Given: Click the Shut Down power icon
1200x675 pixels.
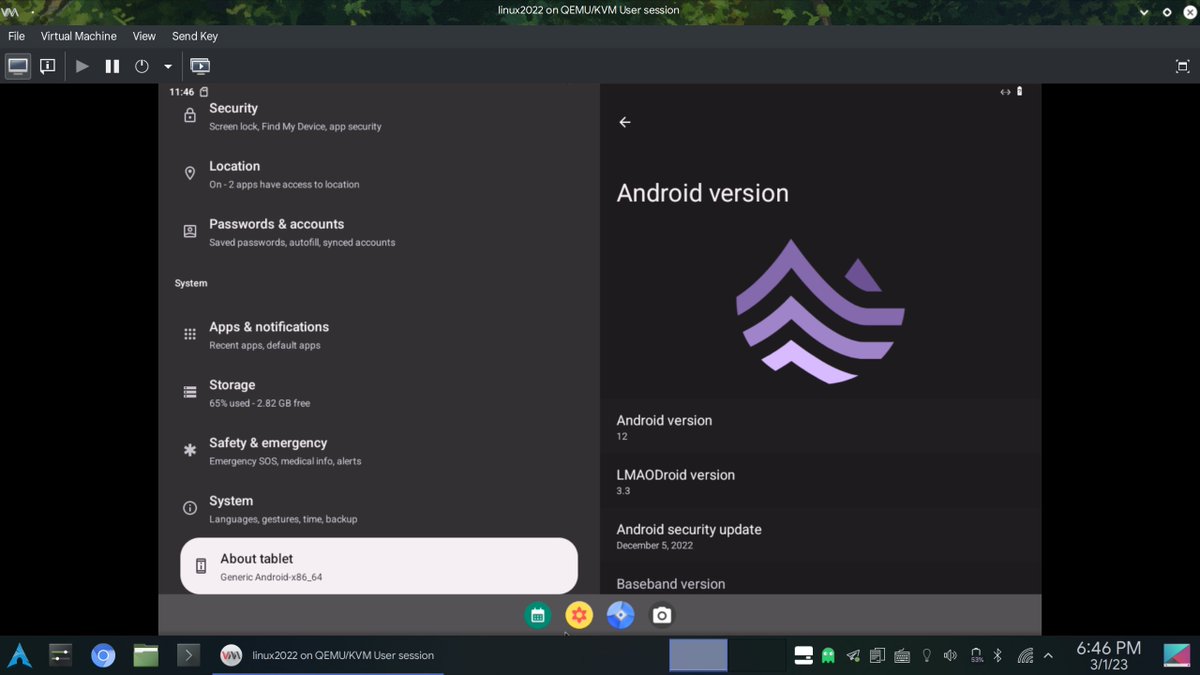Looking at the screenshot, I should [x=142, y=66].
